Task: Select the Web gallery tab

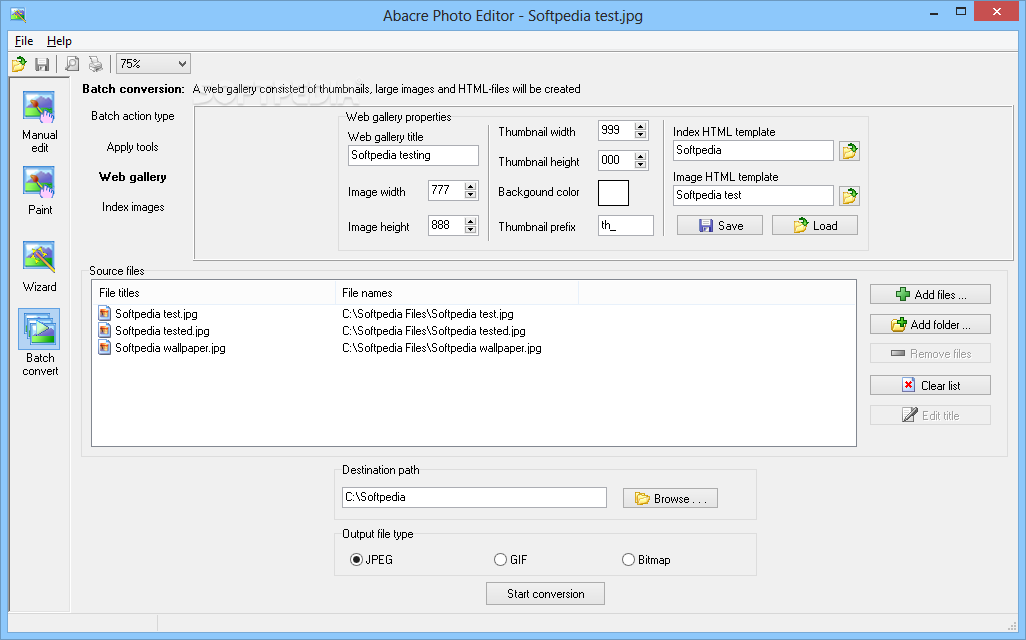Action: (x=133, y=177)
